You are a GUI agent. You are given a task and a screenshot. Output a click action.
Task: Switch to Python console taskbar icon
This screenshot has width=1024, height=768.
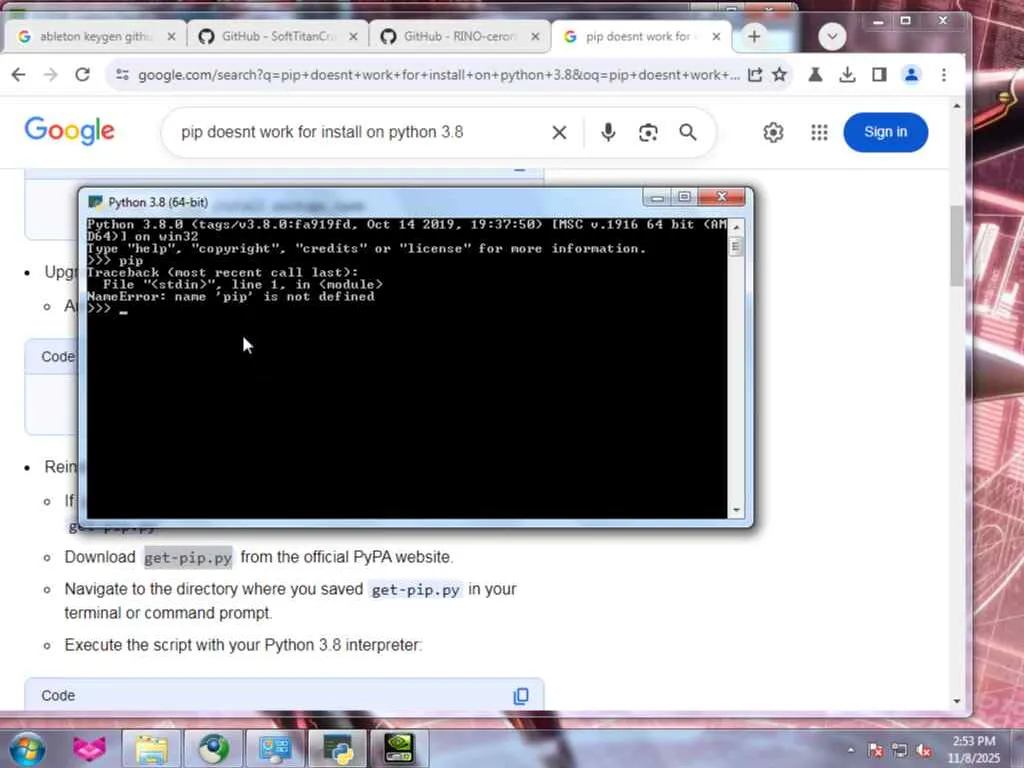tap(337, 748)
